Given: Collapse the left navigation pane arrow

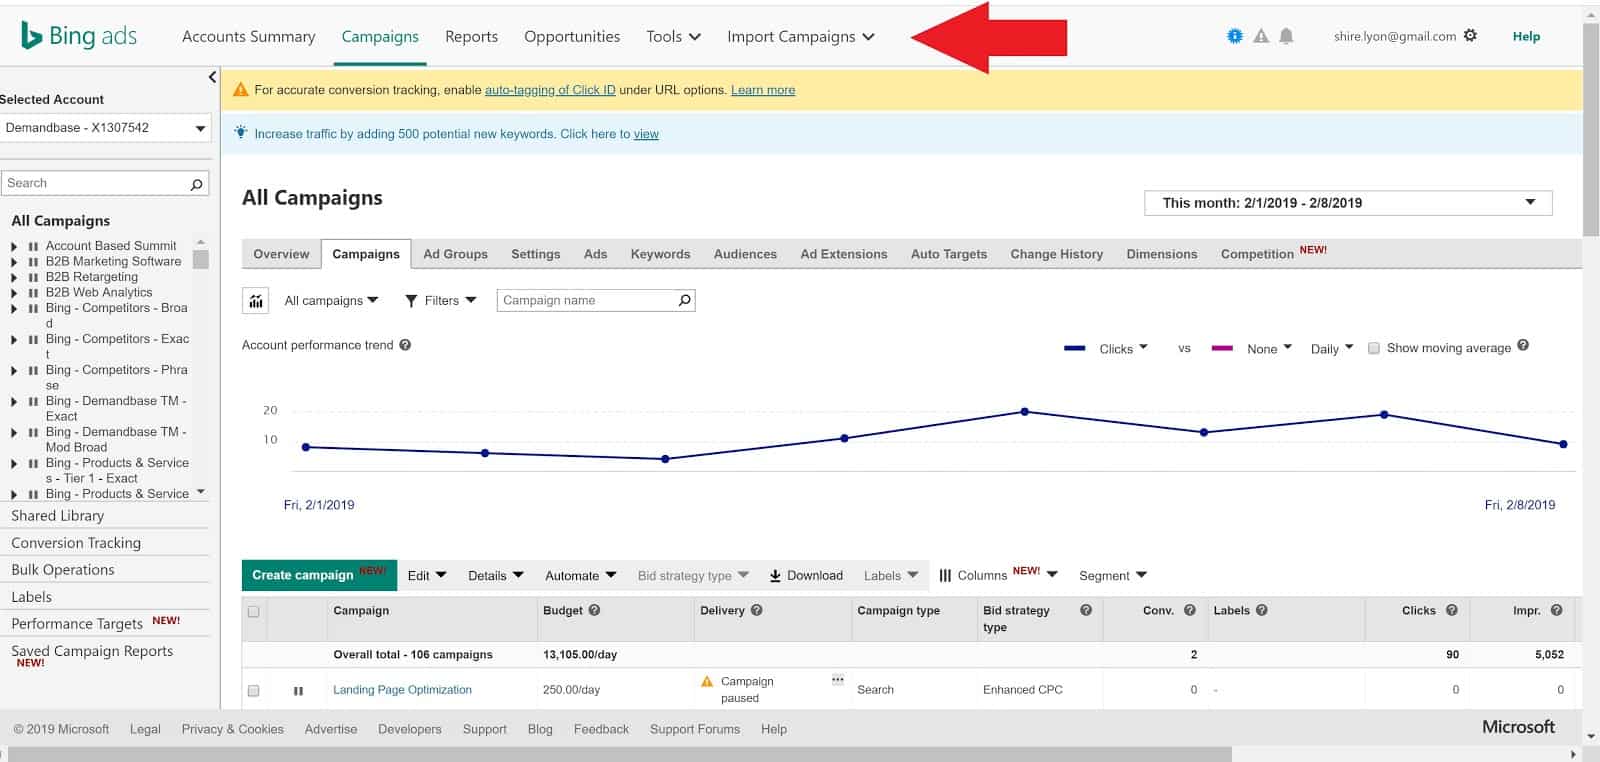Looking at the screenshot, I should point(212,77).
